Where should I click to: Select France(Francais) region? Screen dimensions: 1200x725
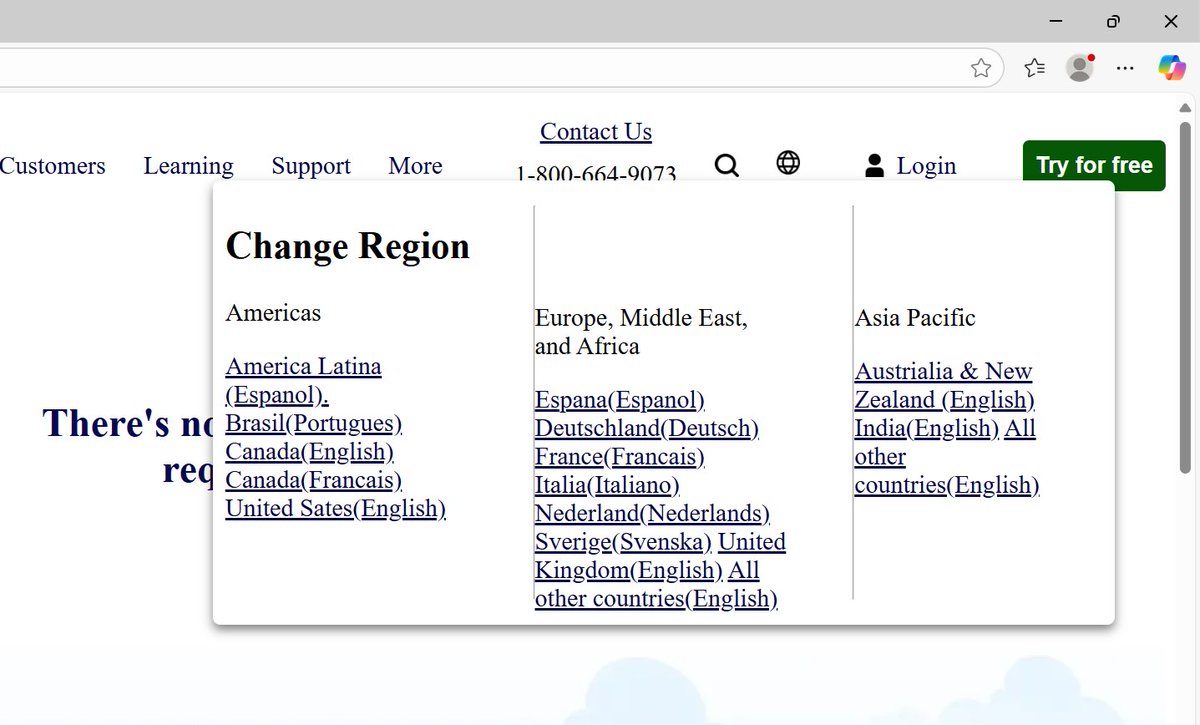tap(620, 457)
